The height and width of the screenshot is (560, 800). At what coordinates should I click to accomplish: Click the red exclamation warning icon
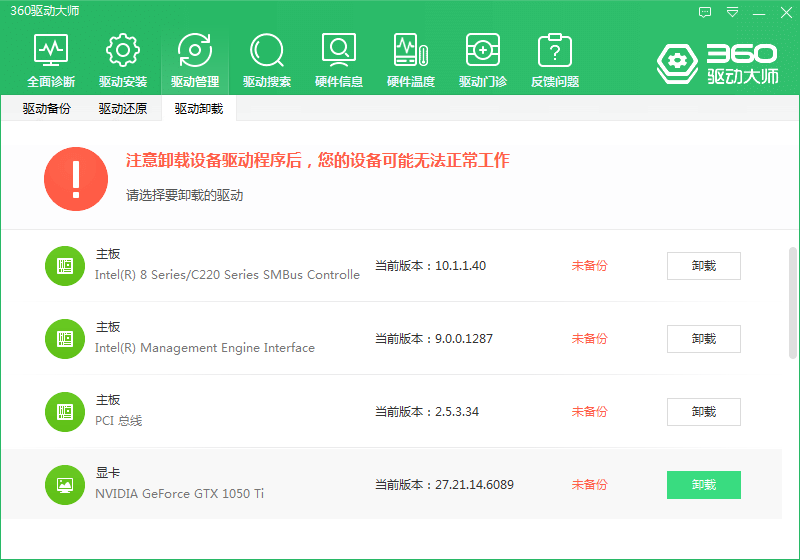coord(76,179)
